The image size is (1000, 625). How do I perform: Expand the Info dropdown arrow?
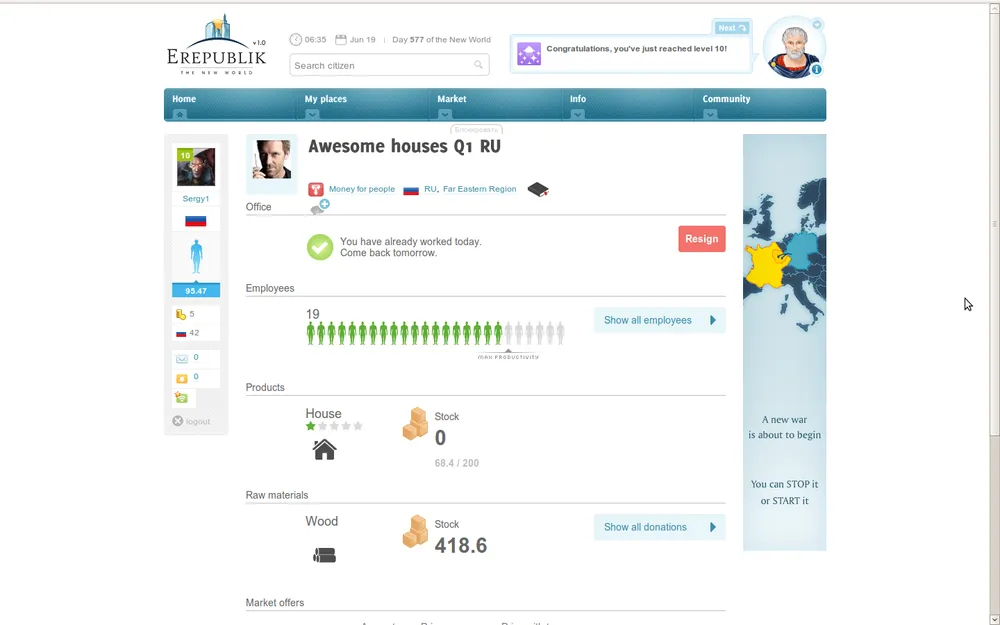[x=577, y=114]
